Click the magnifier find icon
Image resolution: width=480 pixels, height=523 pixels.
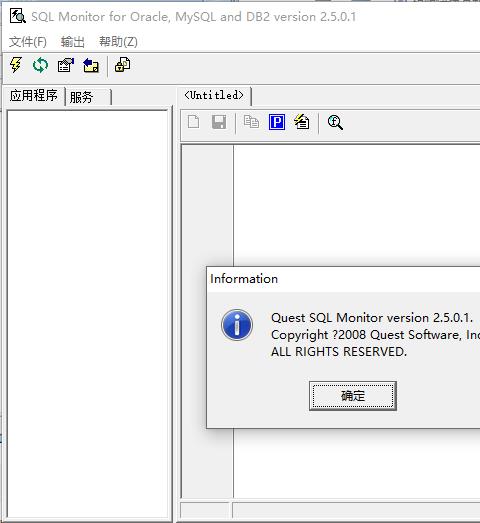tap(335, 122)
